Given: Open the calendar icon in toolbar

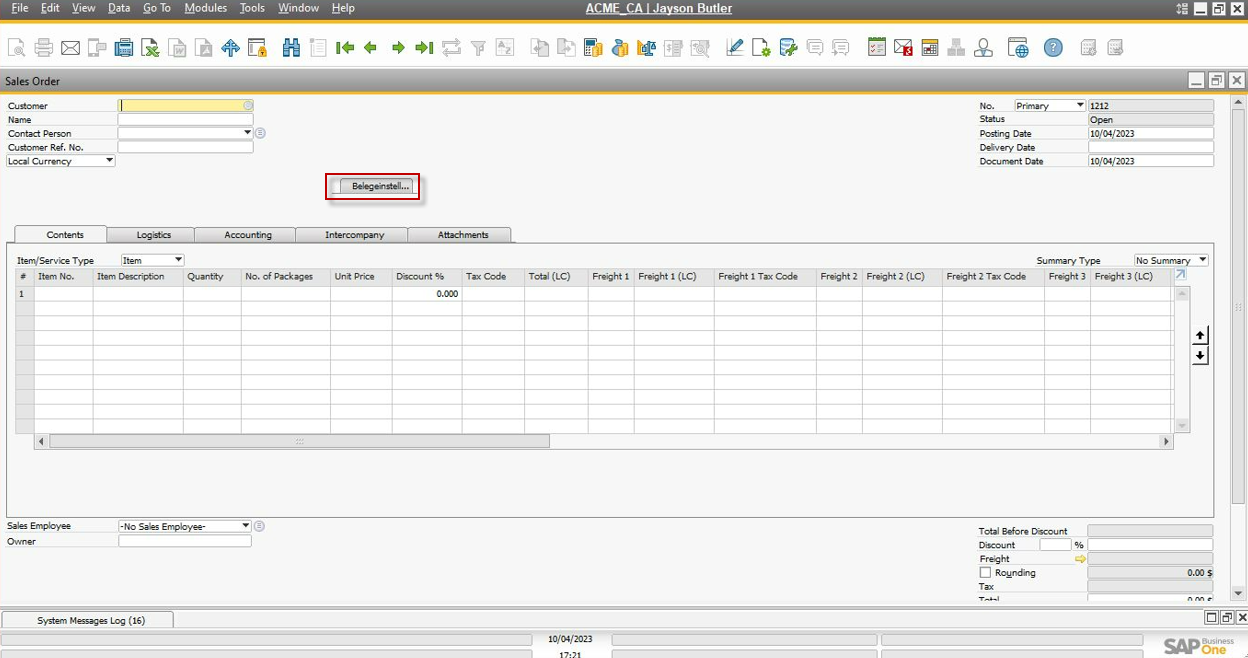Looking at the screenshot, I should (929, 48).
